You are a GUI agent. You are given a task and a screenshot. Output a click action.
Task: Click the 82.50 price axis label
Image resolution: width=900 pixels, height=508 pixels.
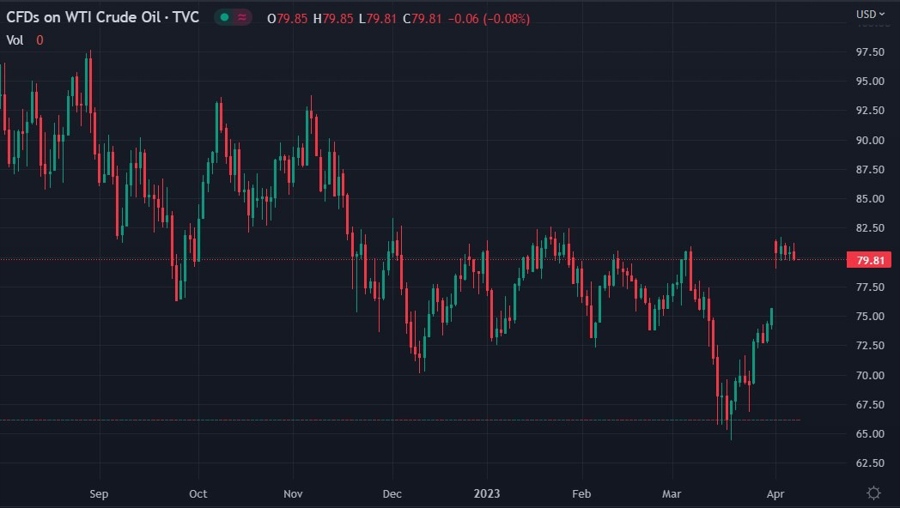(x=870, y=228)
